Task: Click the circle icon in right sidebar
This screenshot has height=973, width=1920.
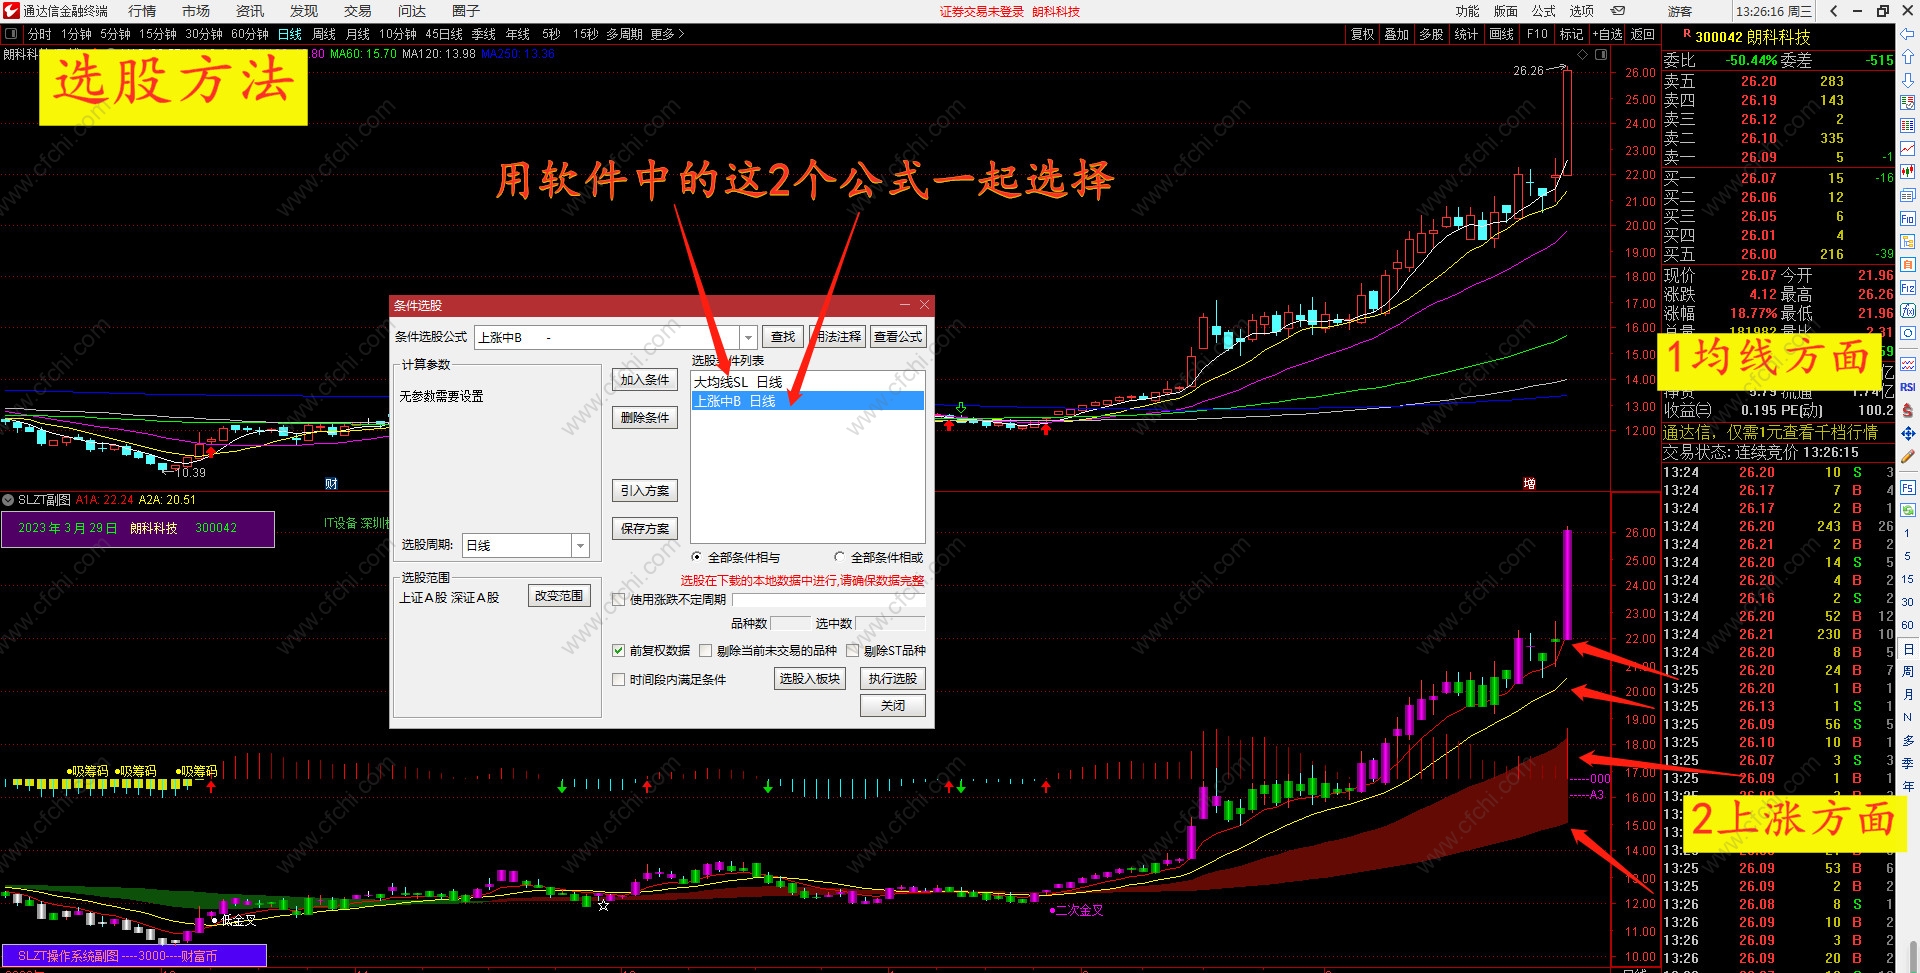Action: click(1908, 334)
